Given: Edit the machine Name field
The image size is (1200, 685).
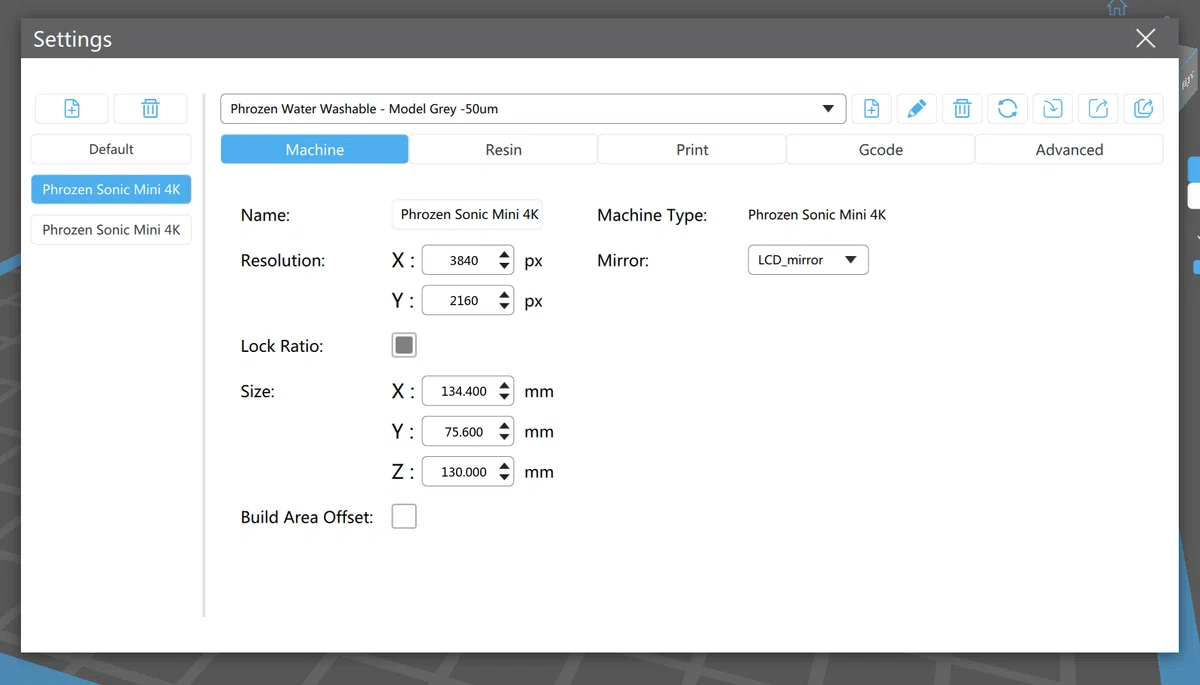Looking at the screenshot, I should pos(467,214).
